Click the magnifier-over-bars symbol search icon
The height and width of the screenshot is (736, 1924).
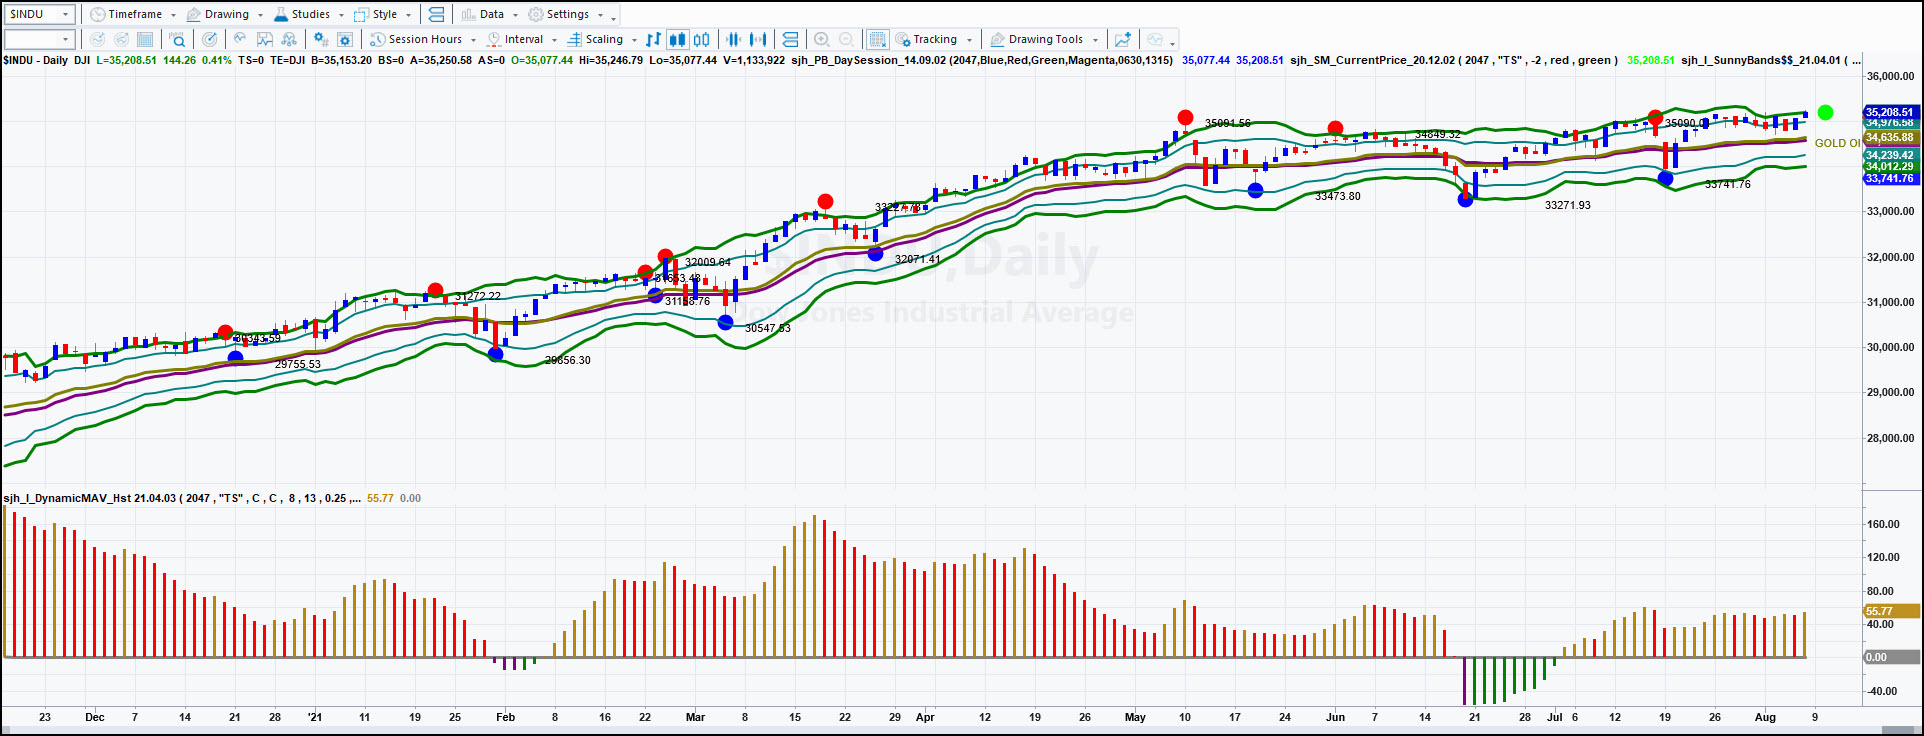point(177,39)
